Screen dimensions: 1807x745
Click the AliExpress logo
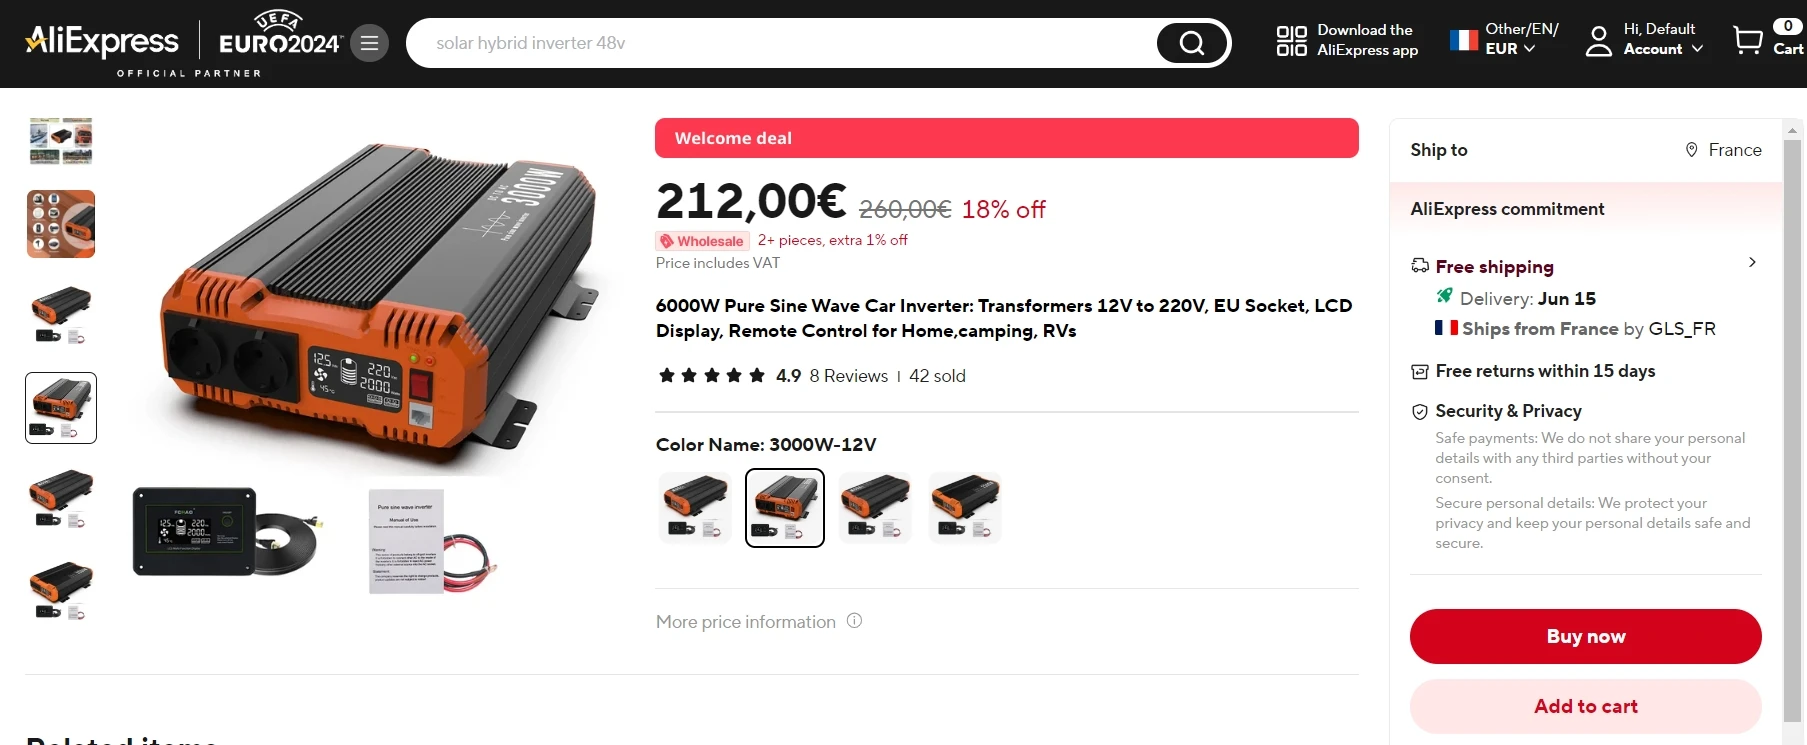click(102, 41)
